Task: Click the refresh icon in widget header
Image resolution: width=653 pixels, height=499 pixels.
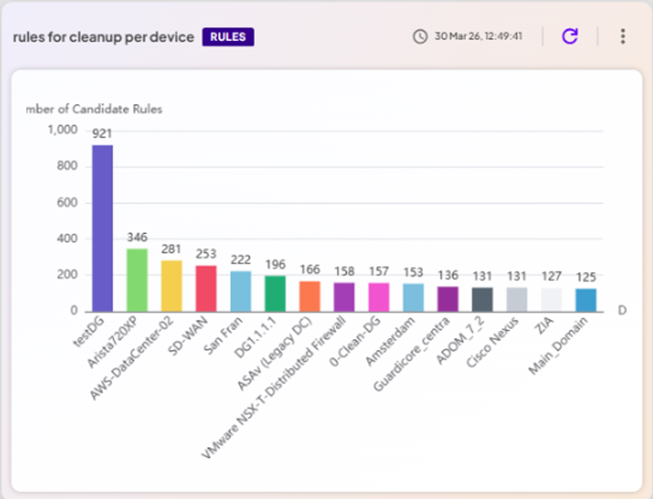Action: (569, 36)
